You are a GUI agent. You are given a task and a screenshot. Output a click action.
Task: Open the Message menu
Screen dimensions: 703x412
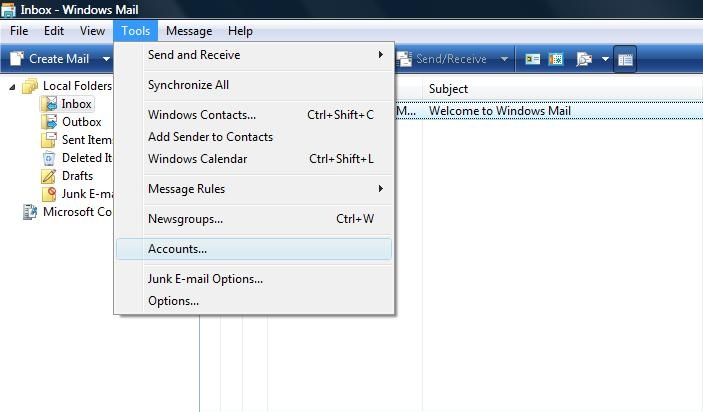point(189,31)
